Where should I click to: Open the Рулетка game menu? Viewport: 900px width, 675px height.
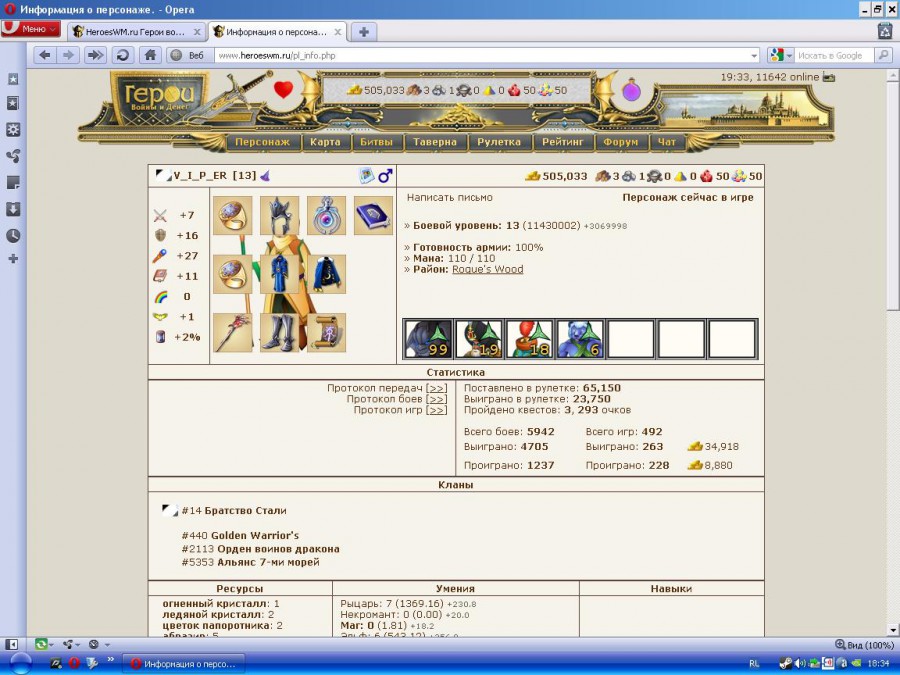pyautogui.click(x=499, y=142)
